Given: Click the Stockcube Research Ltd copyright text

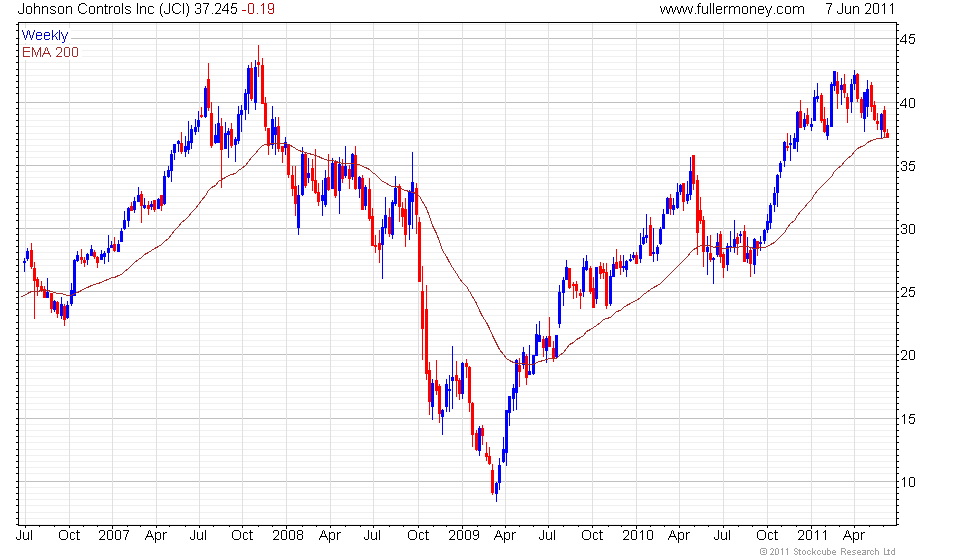Looking at the screenshot, I should (828, 552).
